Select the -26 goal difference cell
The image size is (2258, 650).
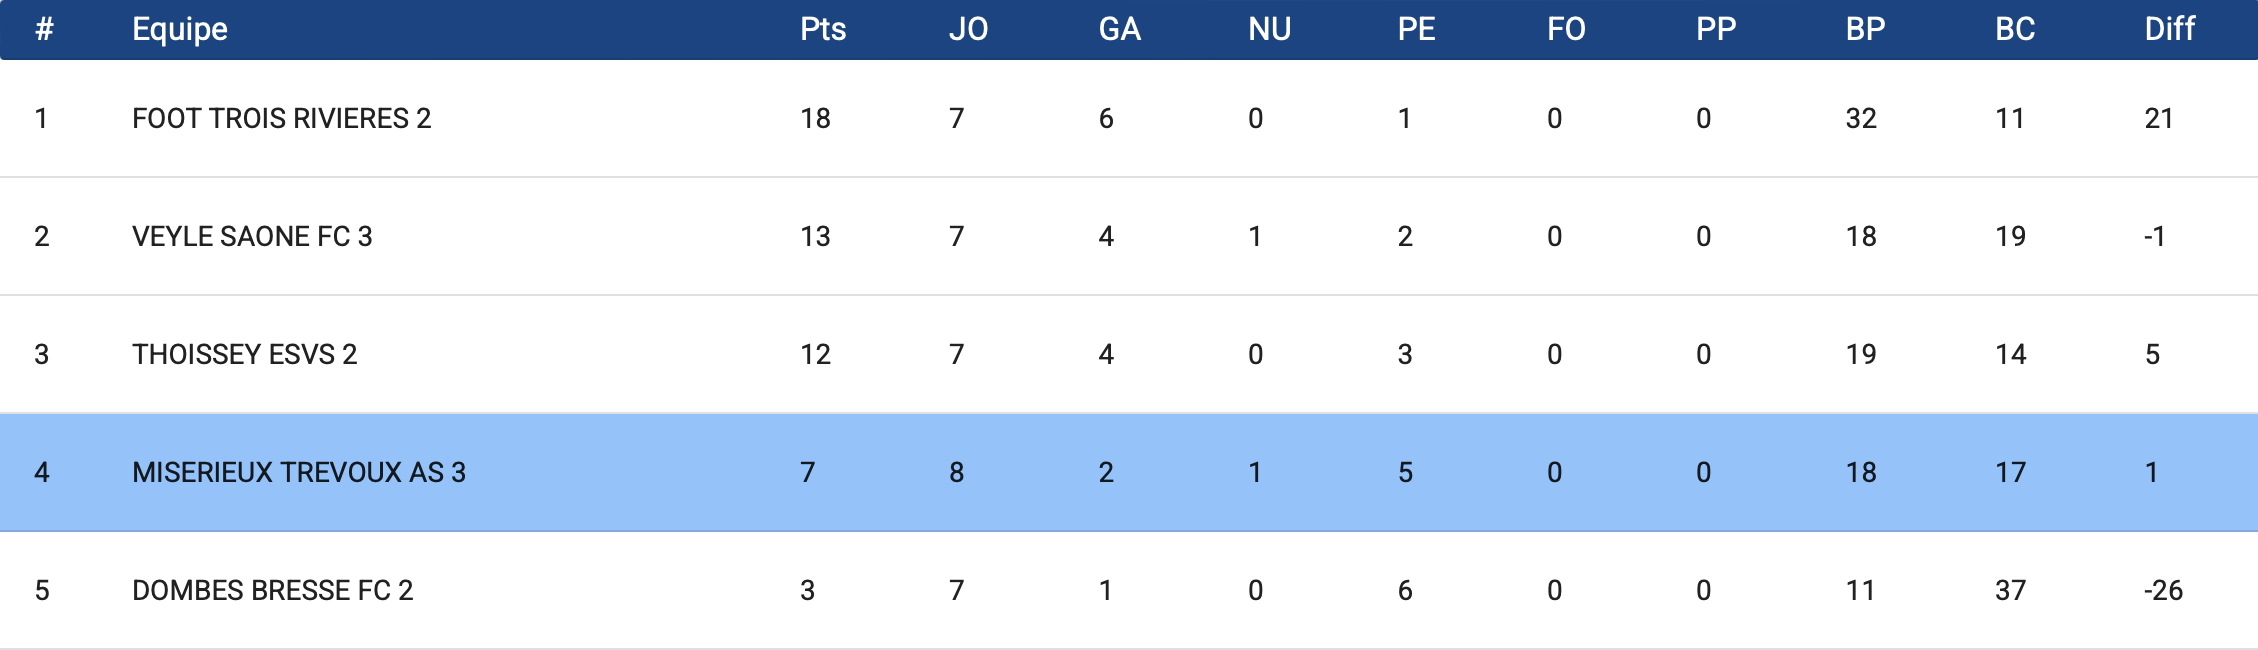[2163, 590]
